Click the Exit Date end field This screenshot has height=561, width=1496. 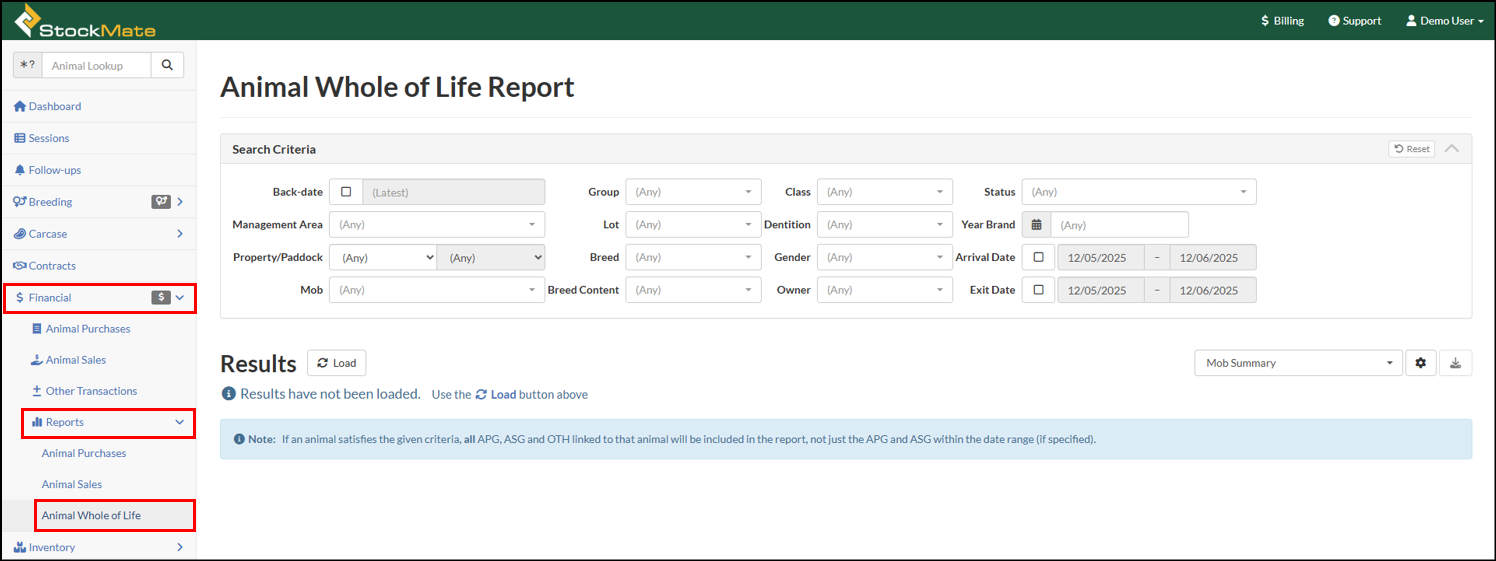(1213, 290)
